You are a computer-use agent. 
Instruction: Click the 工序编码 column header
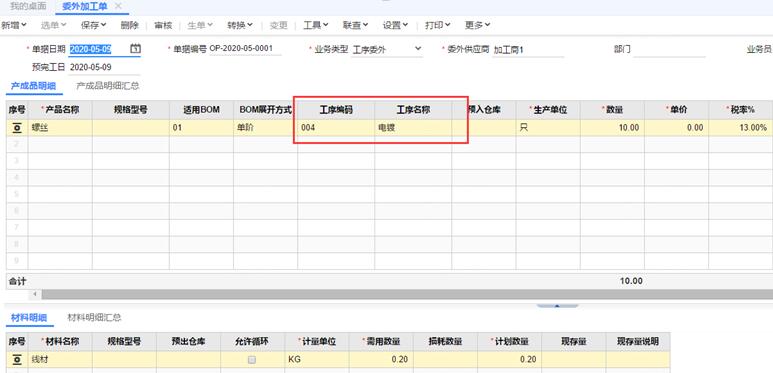(336, 110)
